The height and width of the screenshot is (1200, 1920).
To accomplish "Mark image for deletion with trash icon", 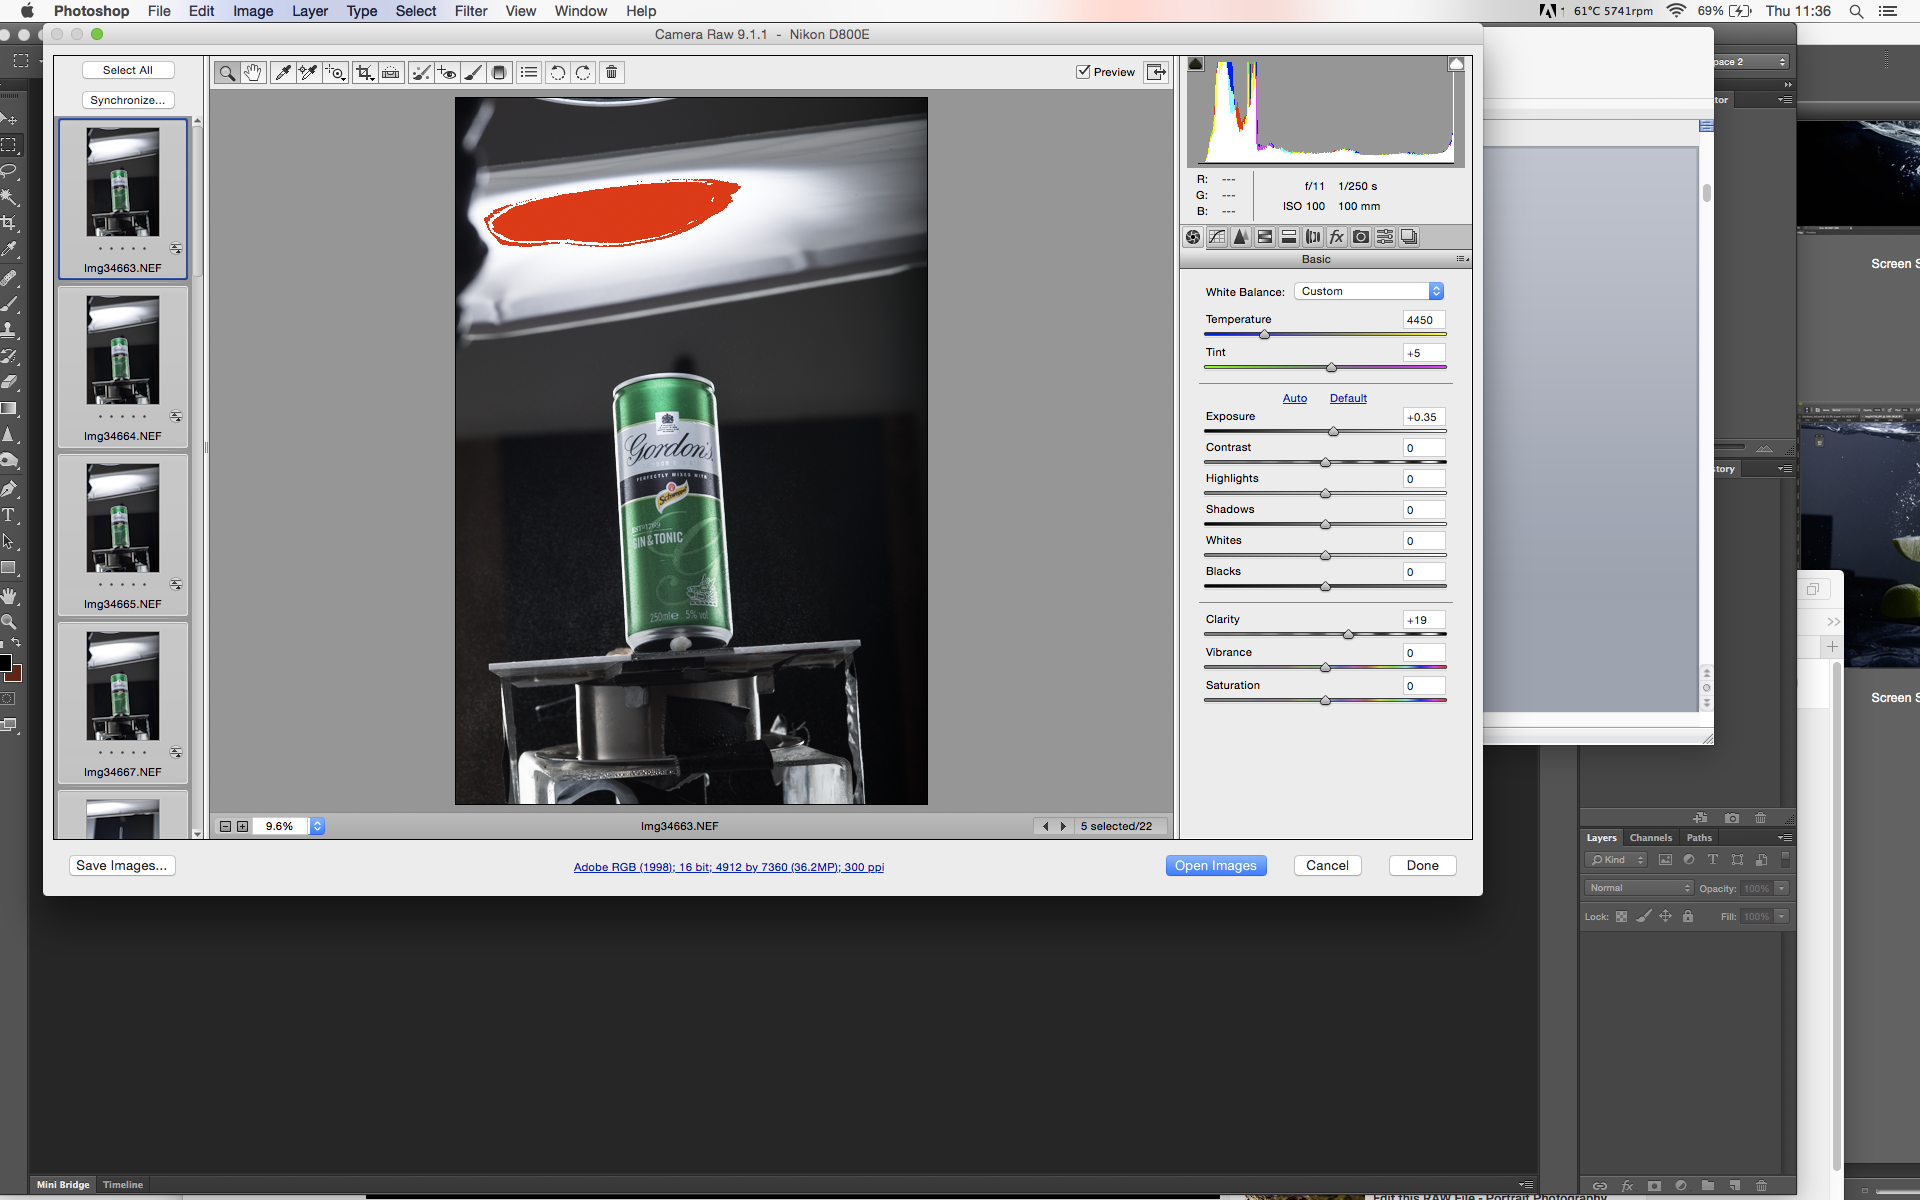I will (x=612, y=73).
